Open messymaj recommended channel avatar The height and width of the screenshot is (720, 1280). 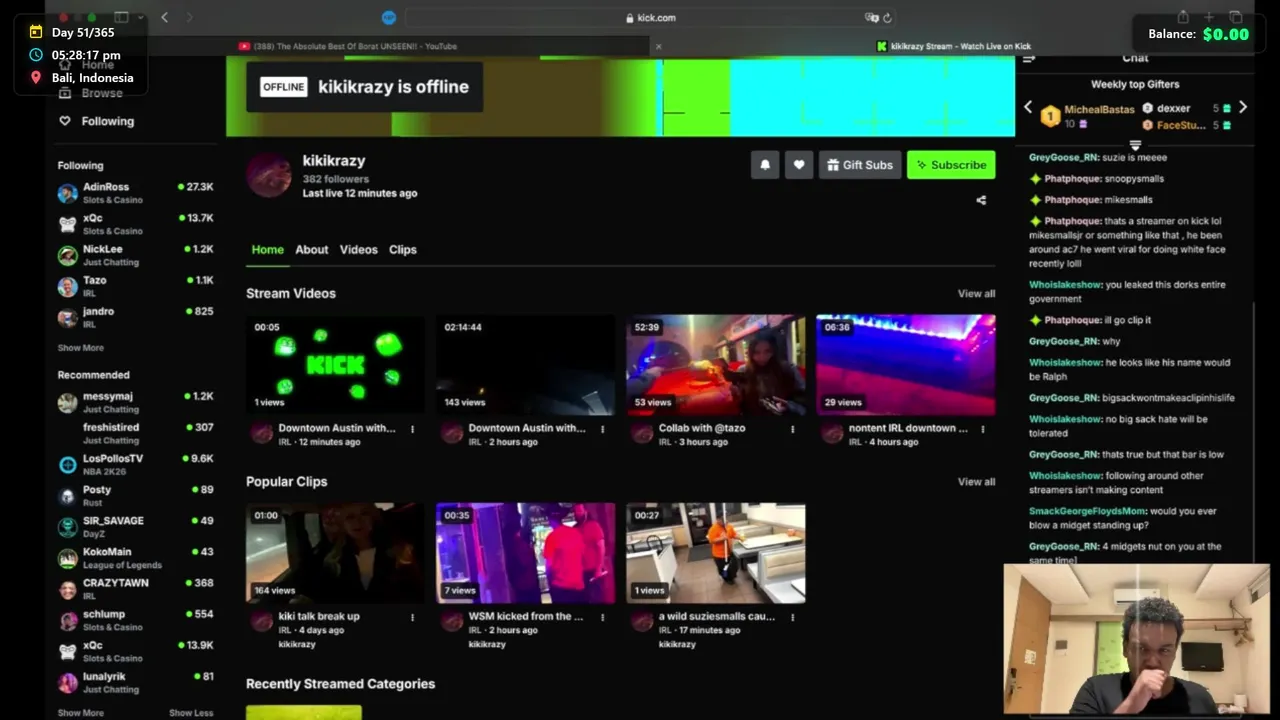click(67, 402)
